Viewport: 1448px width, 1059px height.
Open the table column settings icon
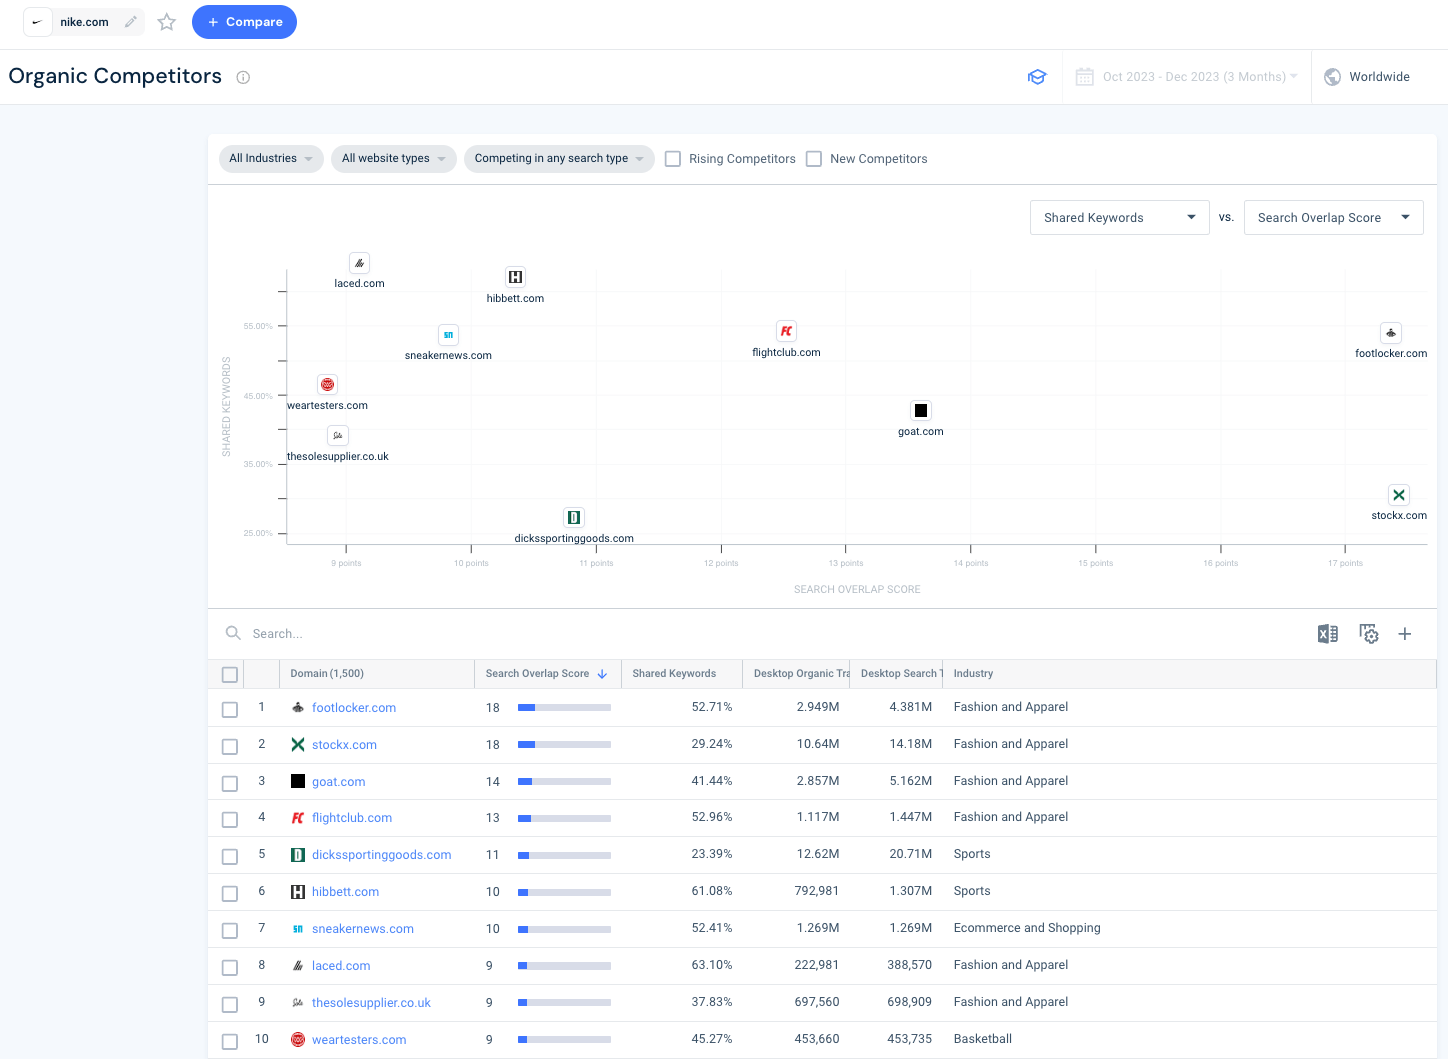point(1368,634)
